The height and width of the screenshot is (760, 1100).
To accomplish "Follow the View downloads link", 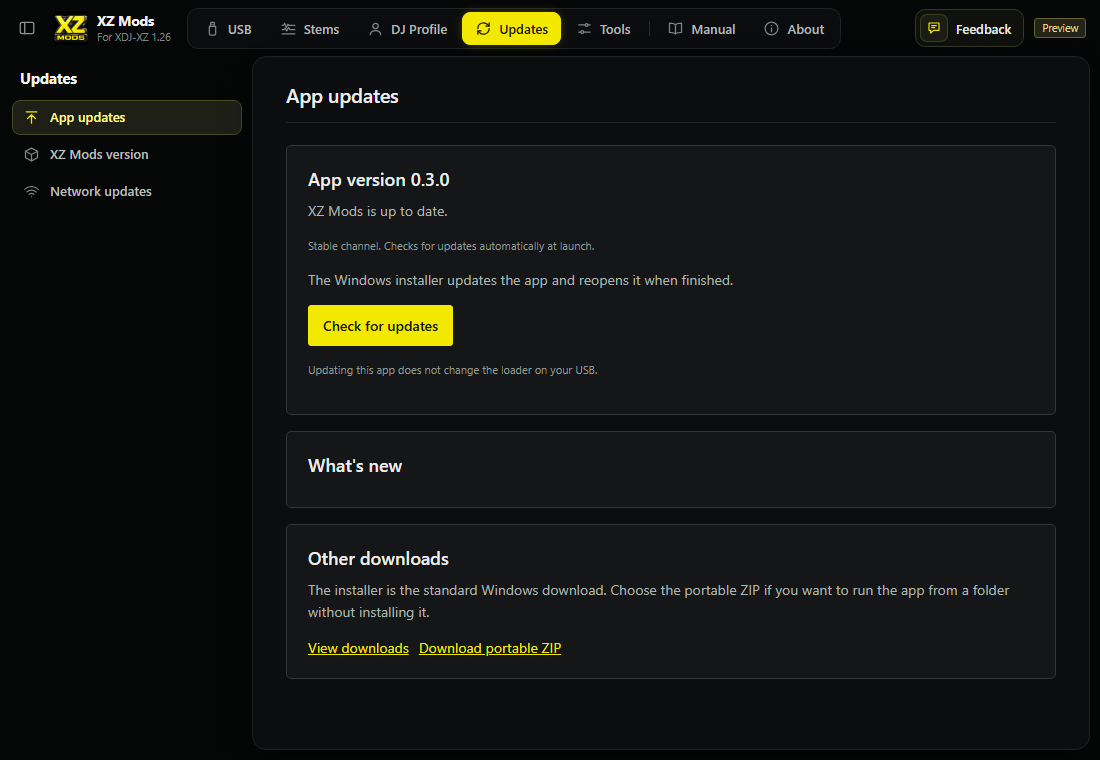I will (x=358, y=648).
